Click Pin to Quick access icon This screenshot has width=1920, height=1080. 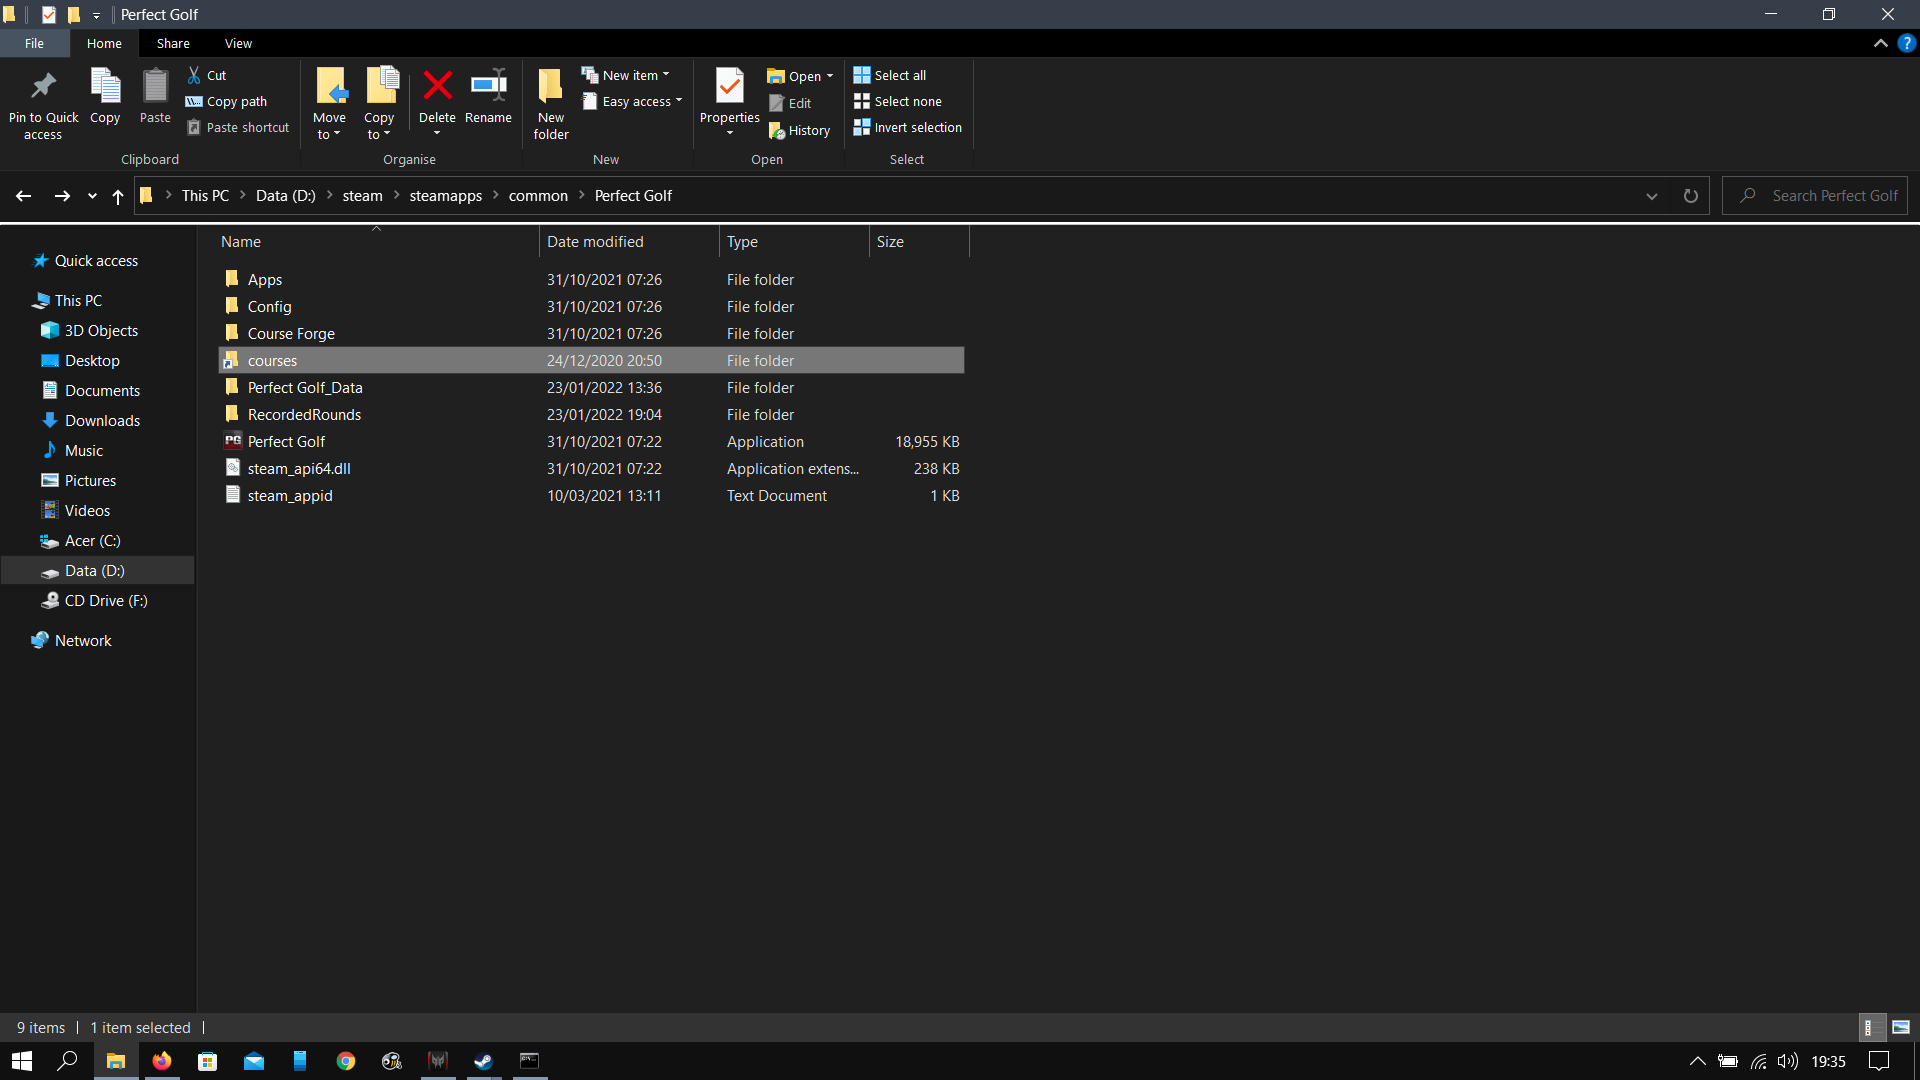pyautogui.click(x=43, y=86)
